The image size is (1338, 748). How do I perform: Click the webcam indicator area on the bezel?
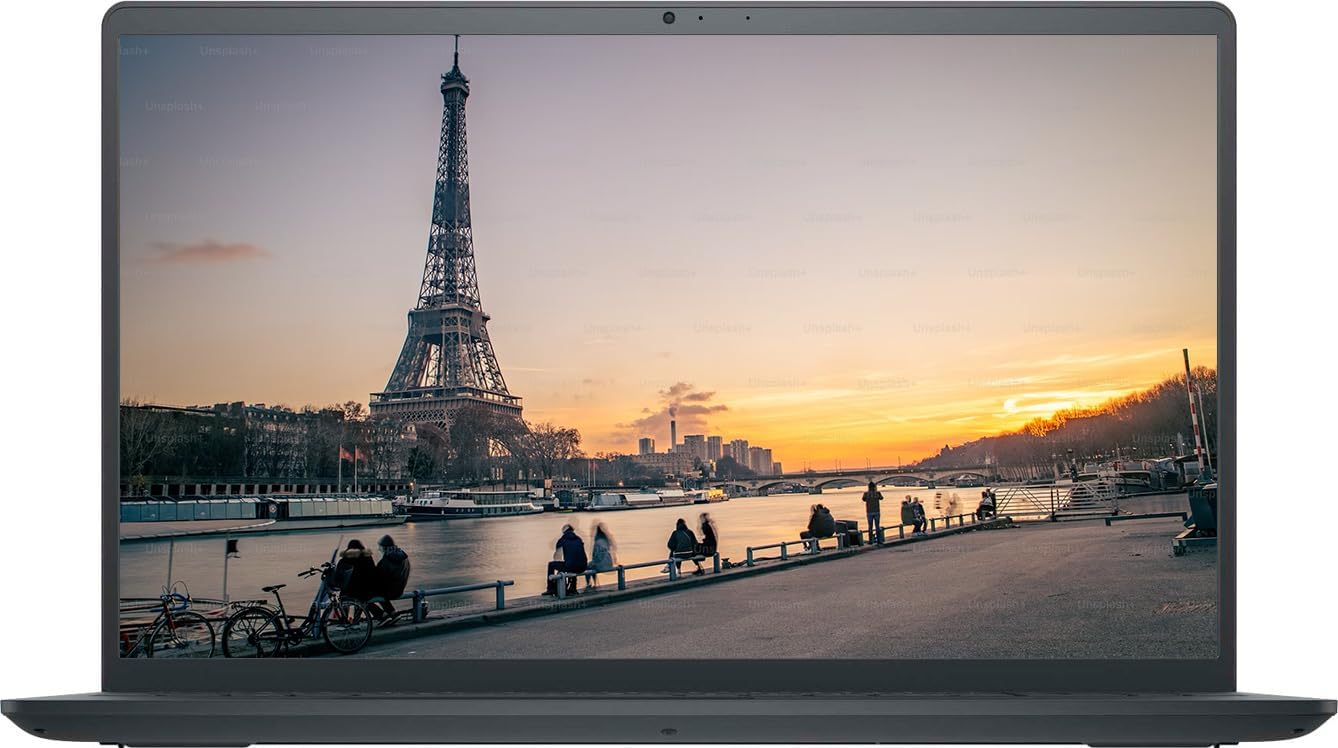pyautogui.click(x=685, y=18)
